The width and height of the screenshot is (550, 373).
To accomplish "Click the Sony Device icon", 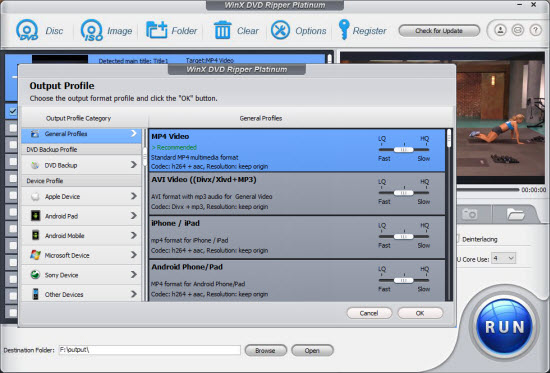I will [x=35, y=275].
